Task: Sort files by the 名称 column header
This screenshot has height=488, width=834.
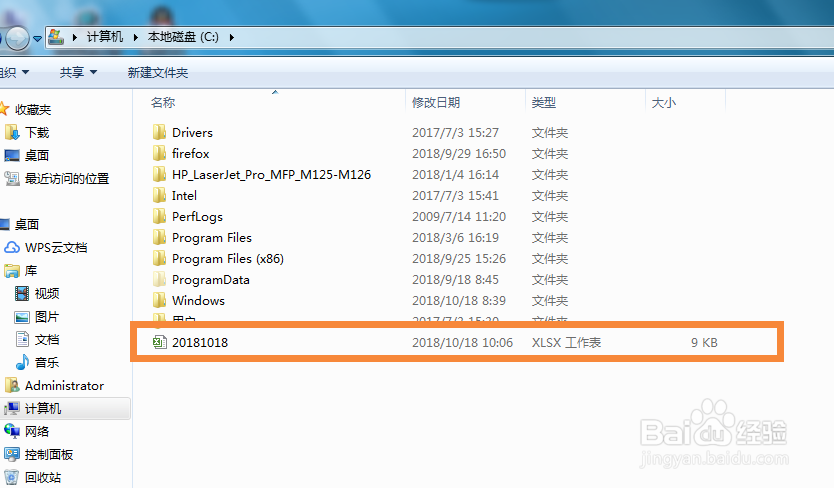Action: coord(163,102)
